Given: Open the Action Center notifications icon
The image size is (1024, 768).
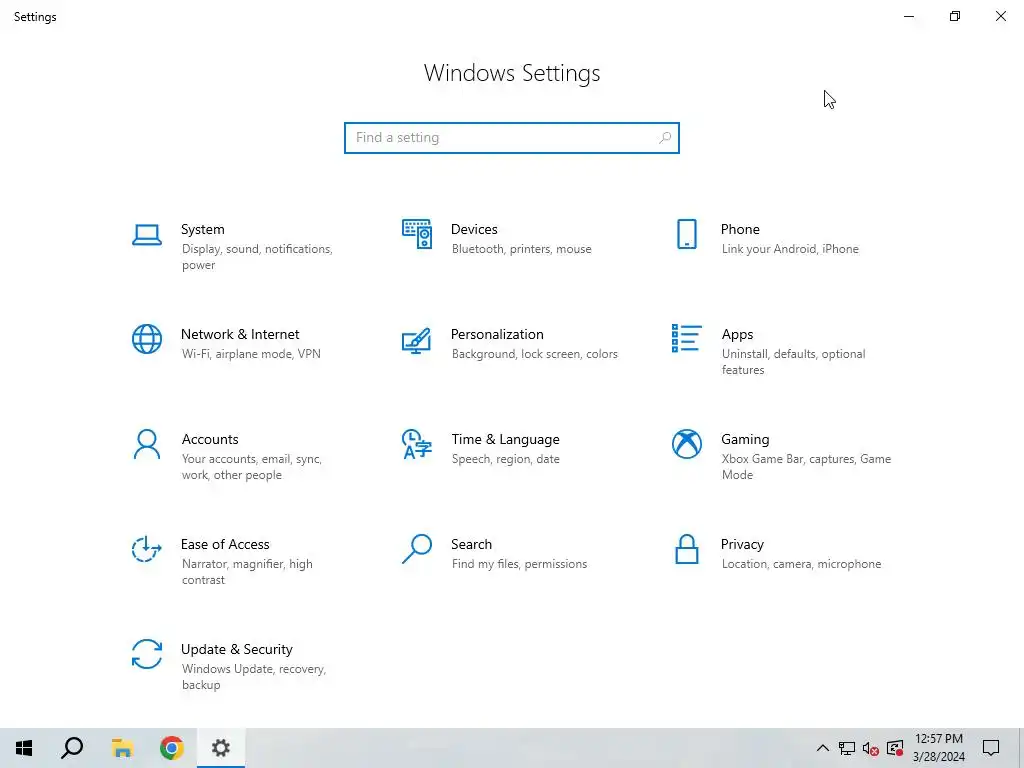Looking at the screenshot, I should tap(991, 748).
